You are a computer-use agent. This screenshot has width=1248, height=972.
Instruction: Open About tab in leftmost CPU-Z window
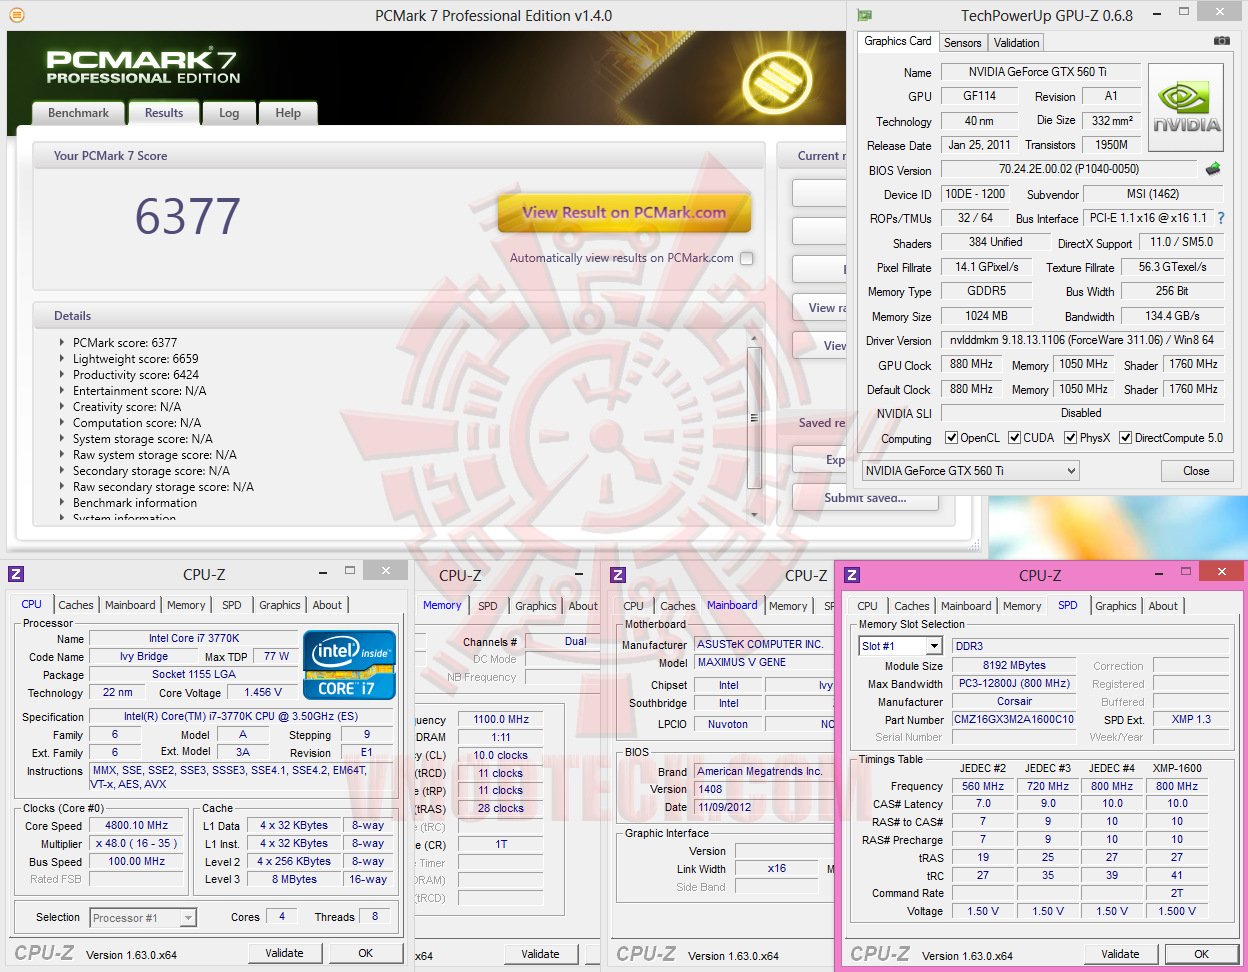pyautogui.click(x=327, y=605)
